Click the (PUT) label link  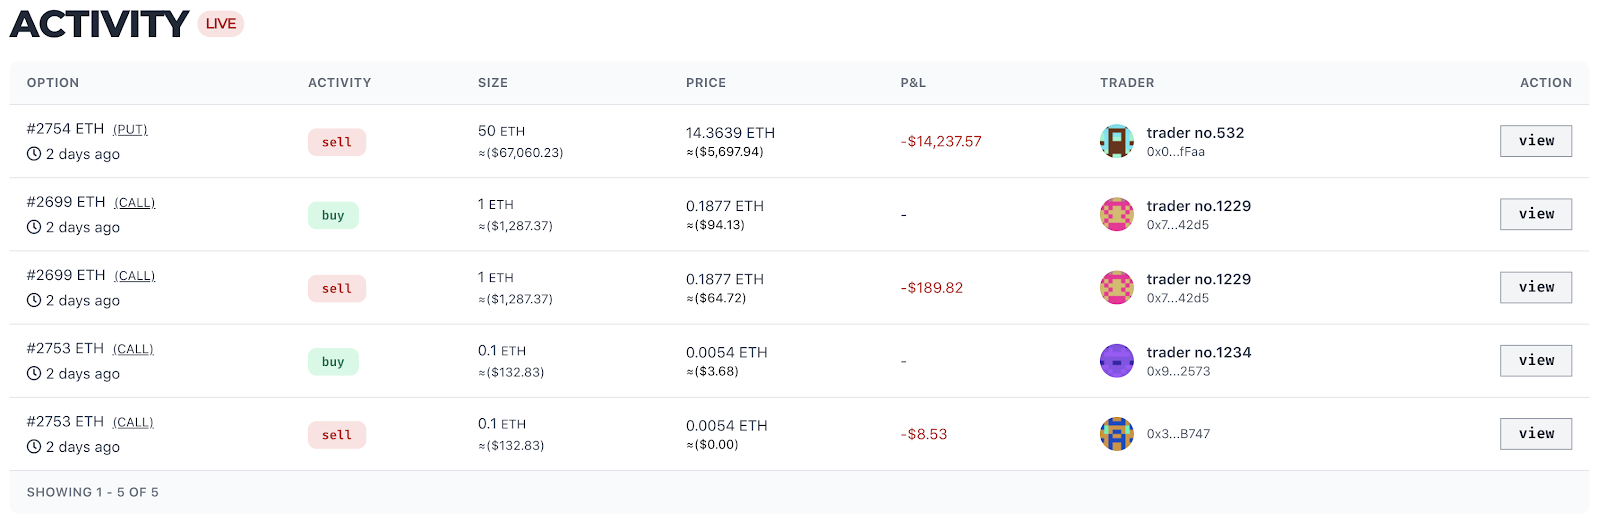point(130,130)
